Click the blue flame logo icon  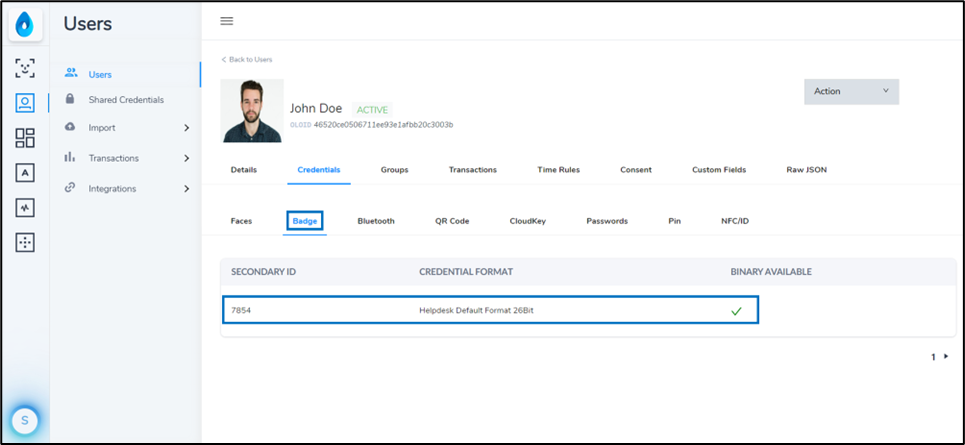(25, 25)
